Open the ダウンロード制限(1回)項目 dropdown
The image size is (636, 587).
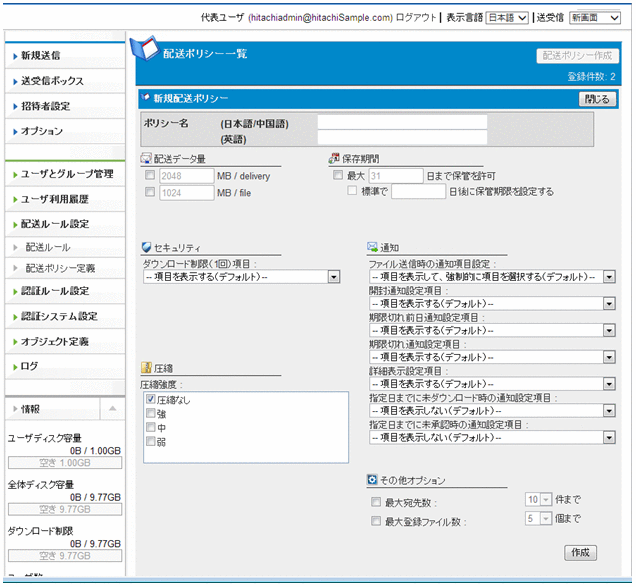pos(241,277)
